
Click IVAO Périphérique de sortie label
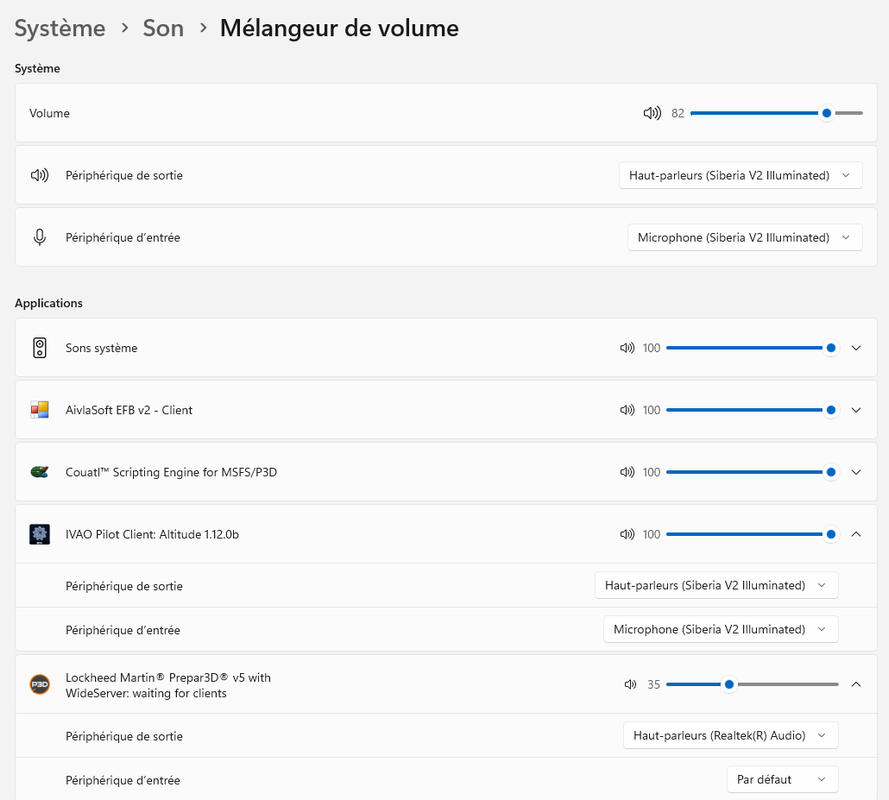pos(124,586)
